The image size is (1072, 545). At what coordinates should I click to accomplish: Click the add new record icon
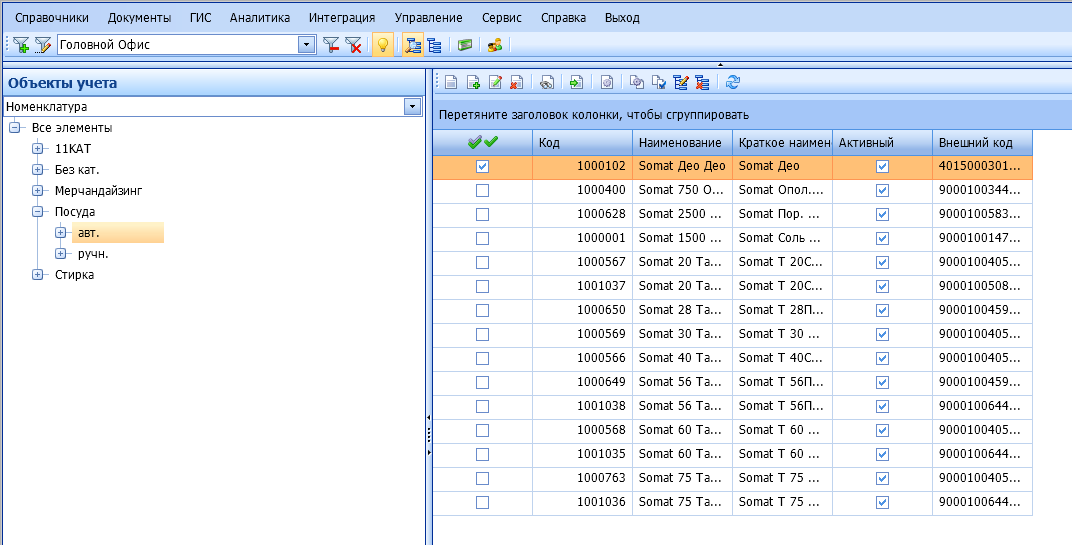(473, 83)
